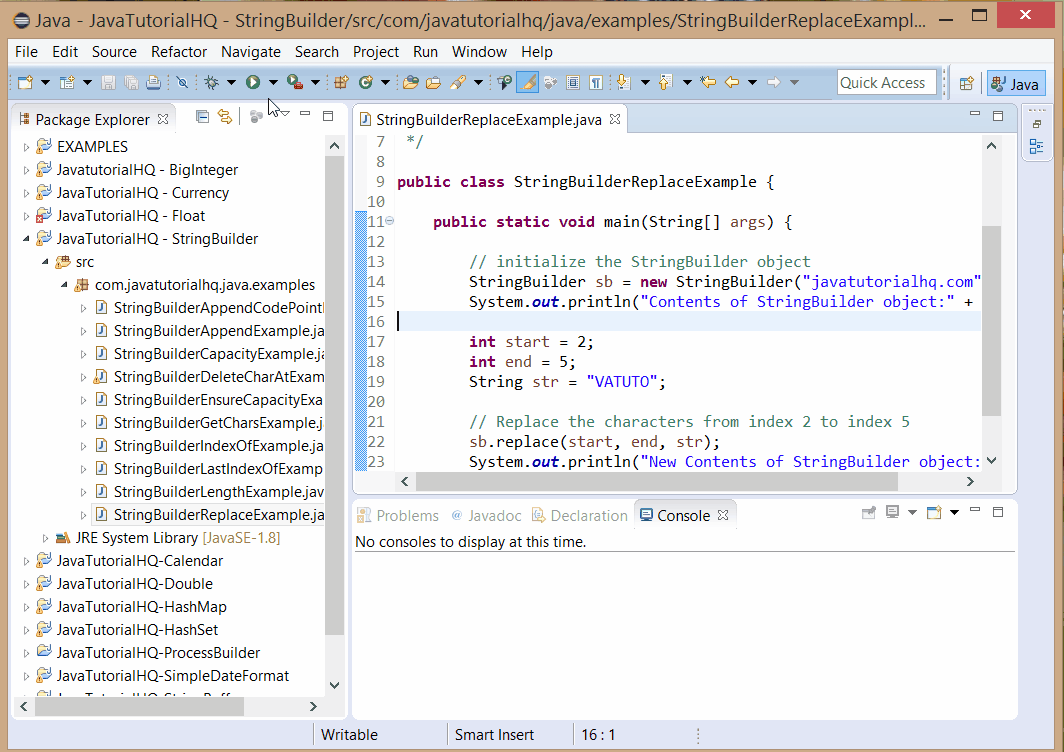This screenshot has width=1064, height=752.
Task: Click the Run button in the toolbar
Action: [x=253, y=82]
